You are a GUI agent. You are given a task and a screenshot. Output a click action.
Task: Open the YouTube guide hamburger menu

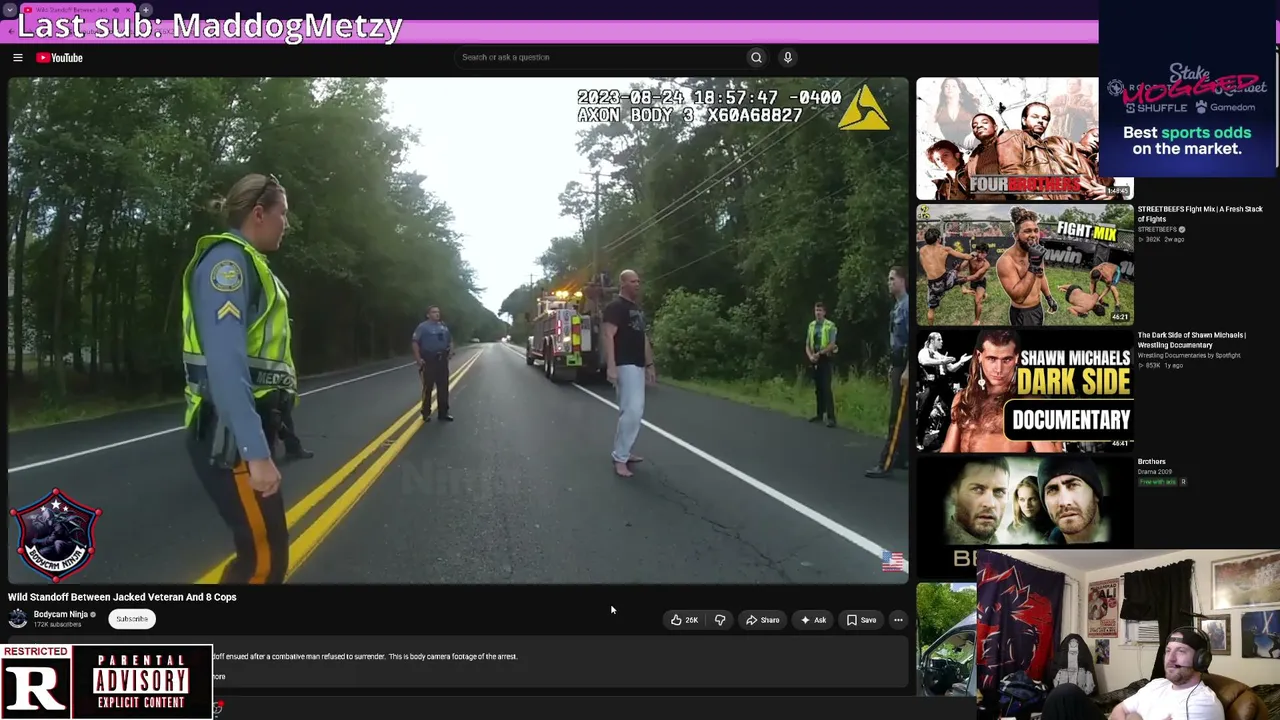(18, 58)
